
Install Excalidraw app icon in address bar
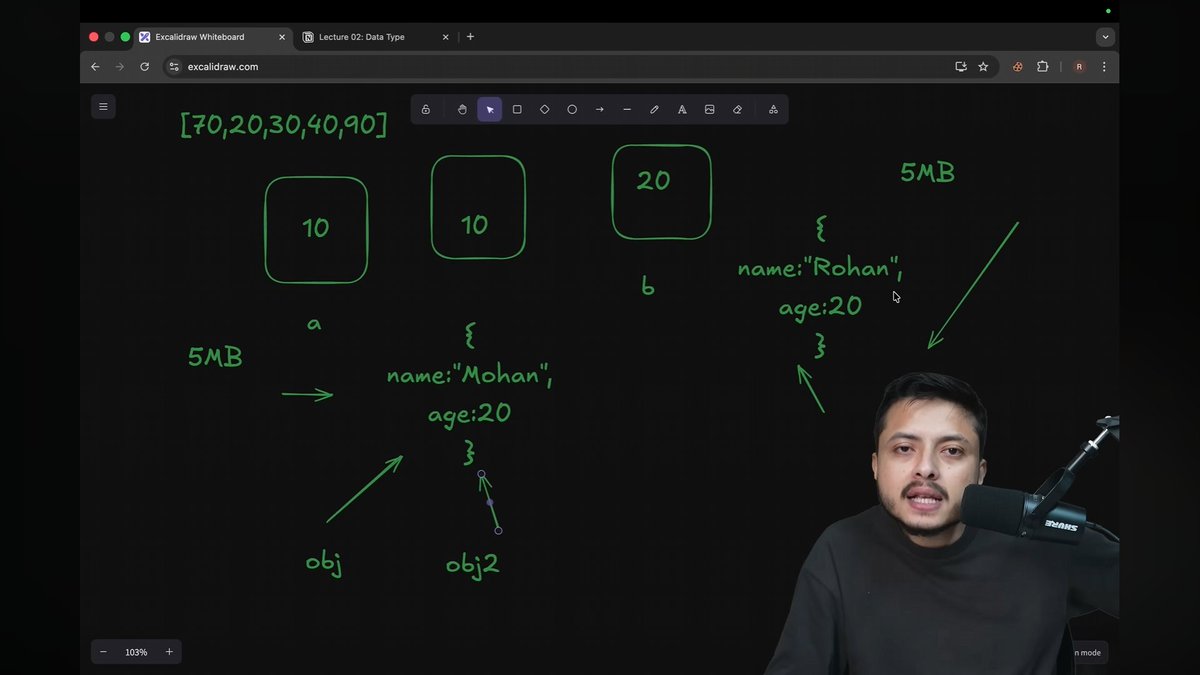pos(961,67)
